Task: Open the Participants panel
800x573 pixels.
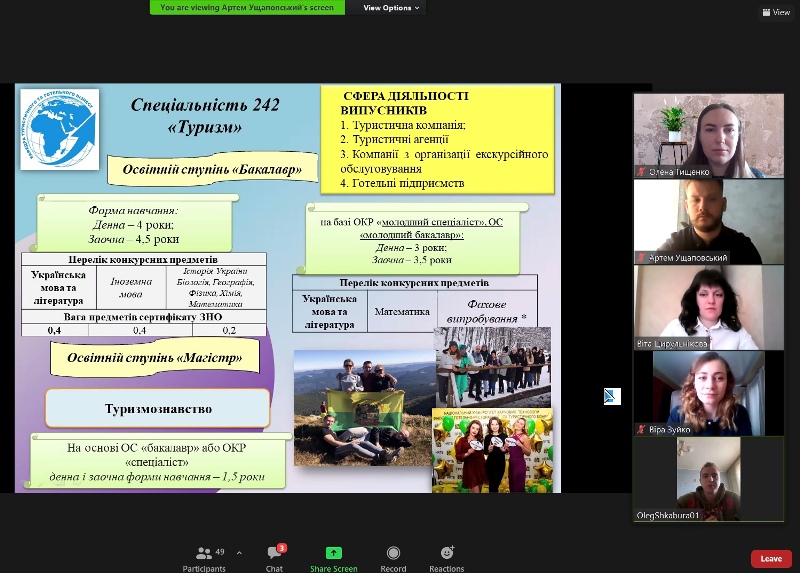Action: point(204,556)
